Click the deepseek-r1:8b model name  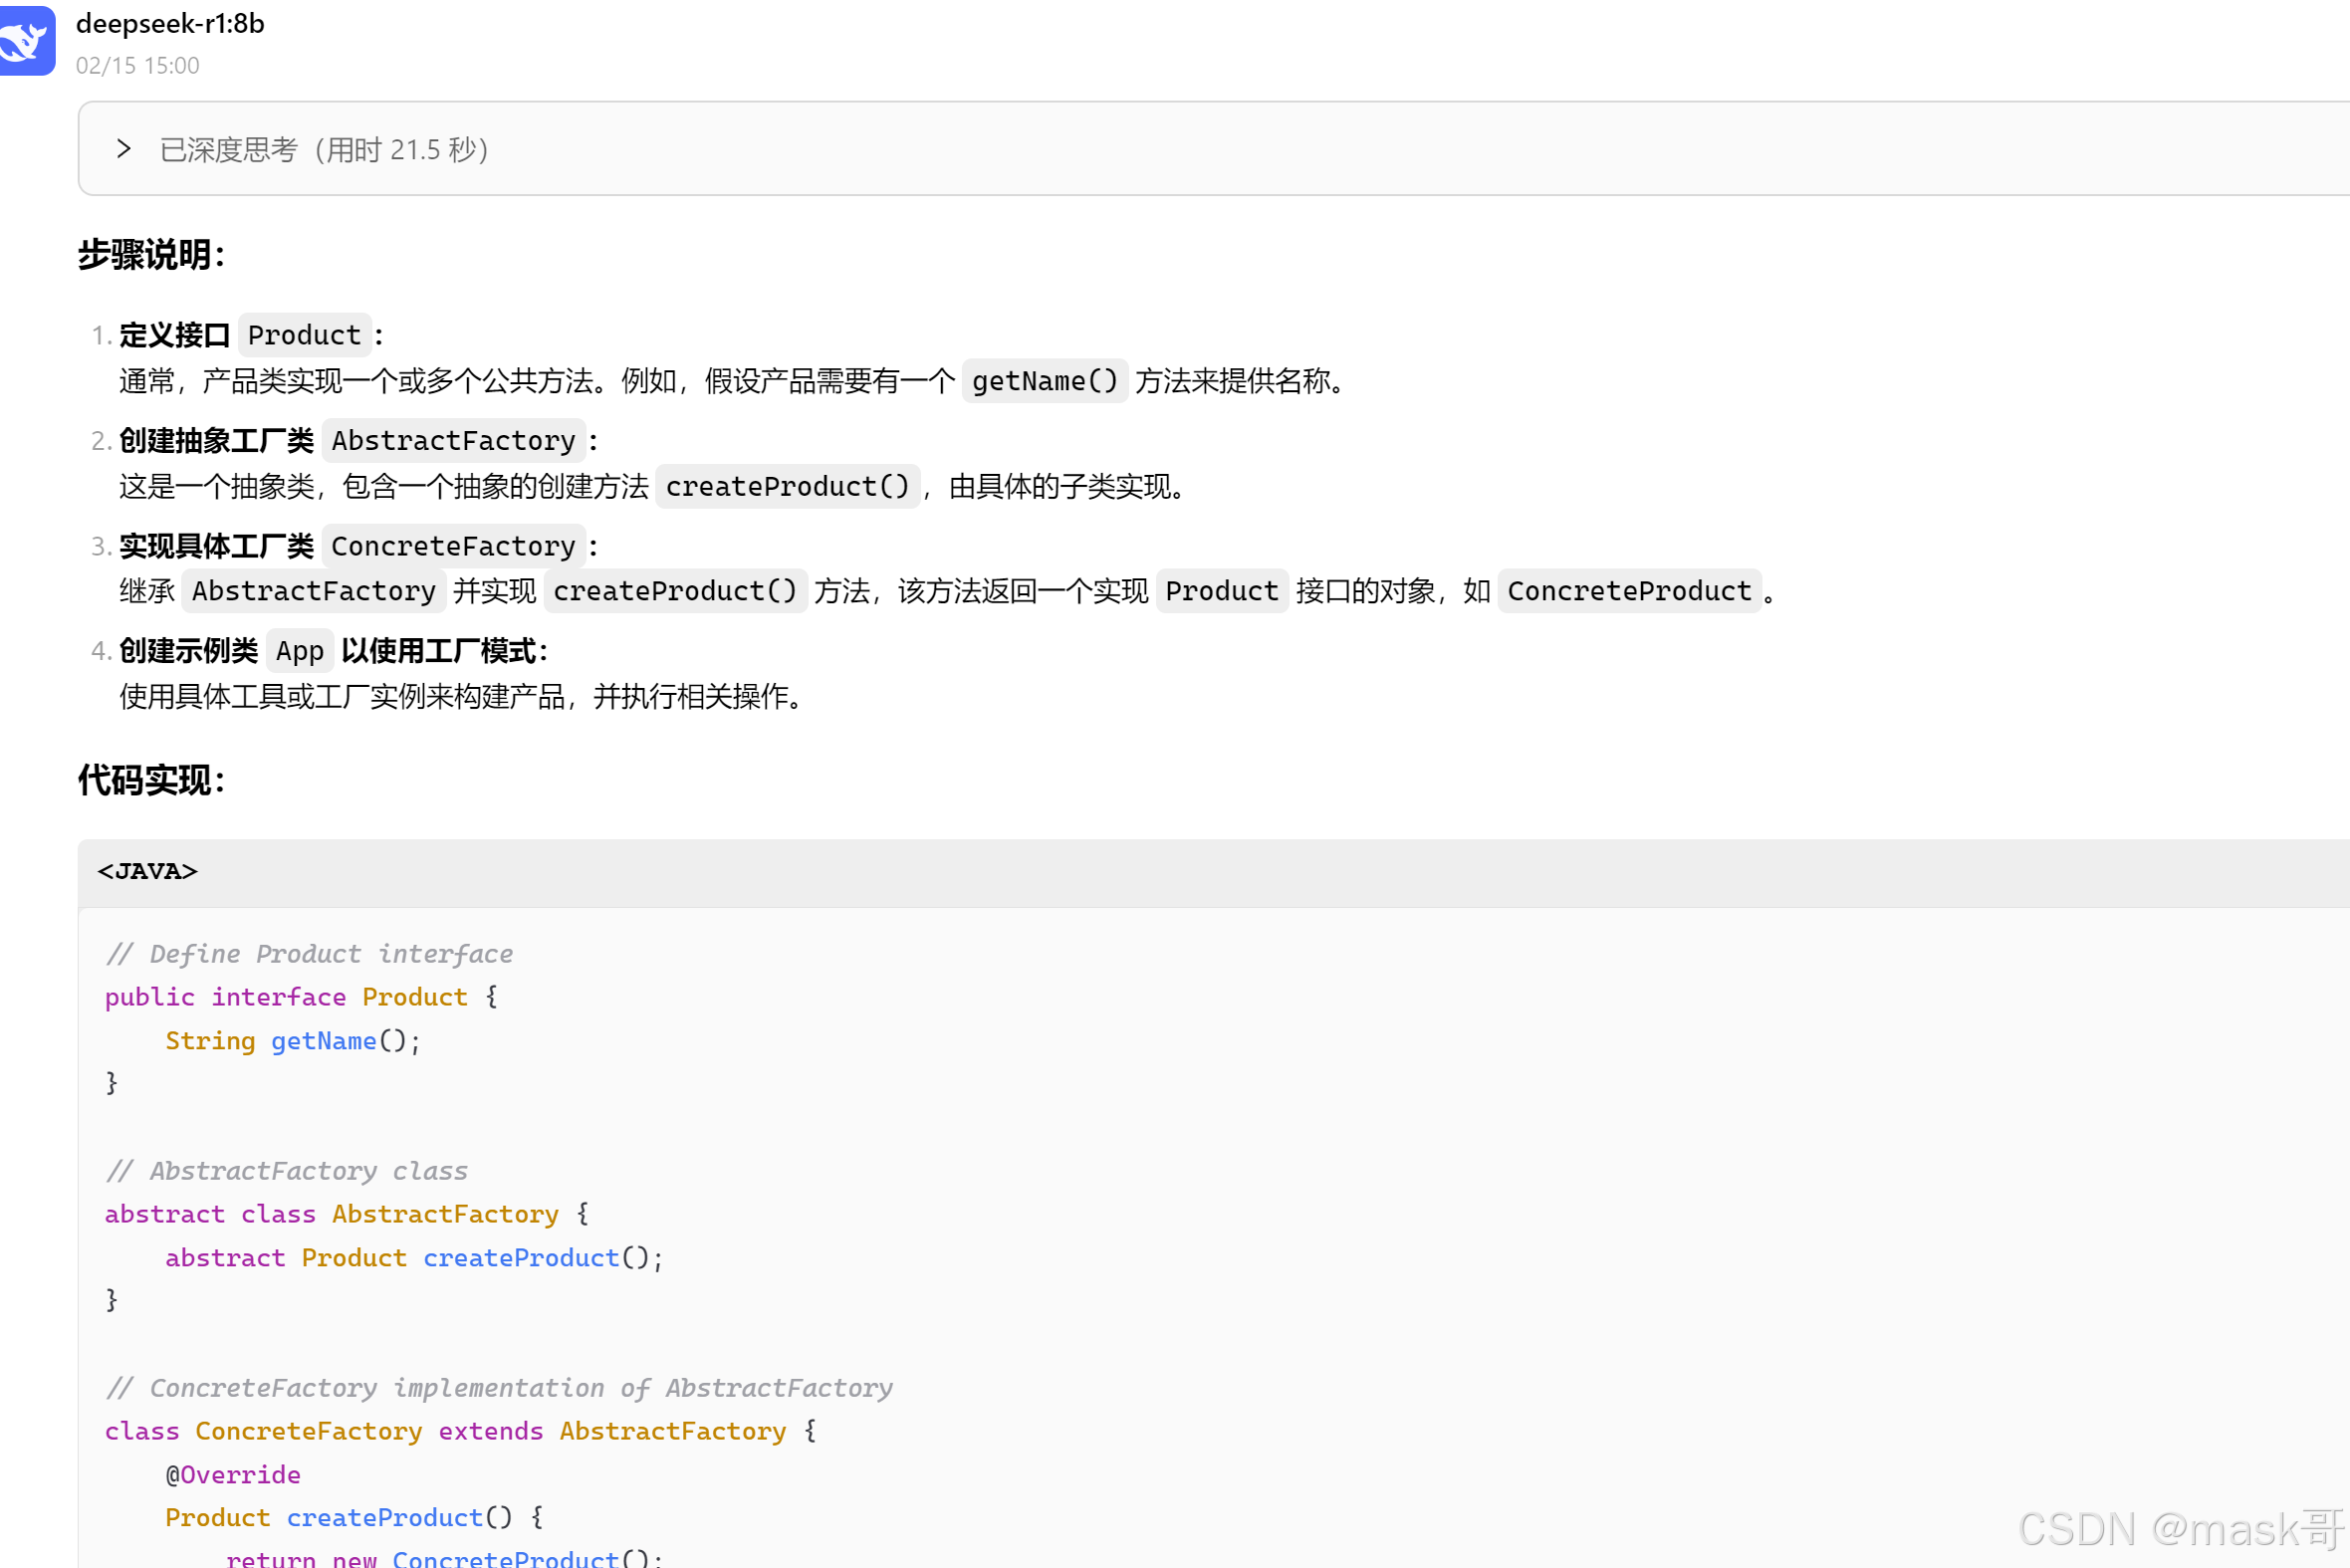(170, 23)
